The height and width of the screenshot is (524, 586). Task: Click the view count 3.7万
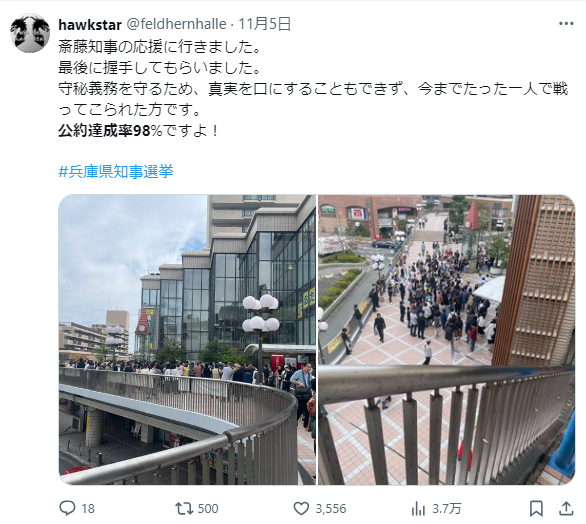coord(447,509)
